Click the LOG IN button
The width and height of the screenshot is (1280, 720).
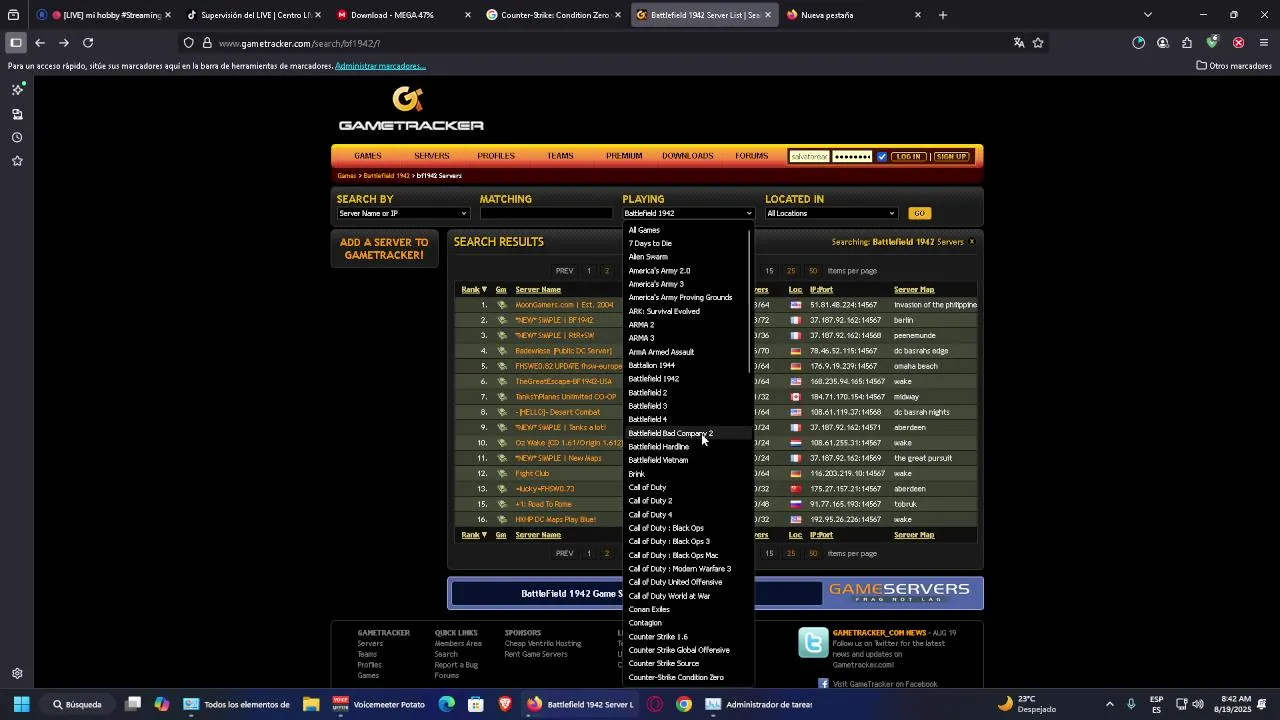pyautogui.click(x=908, y=157)
